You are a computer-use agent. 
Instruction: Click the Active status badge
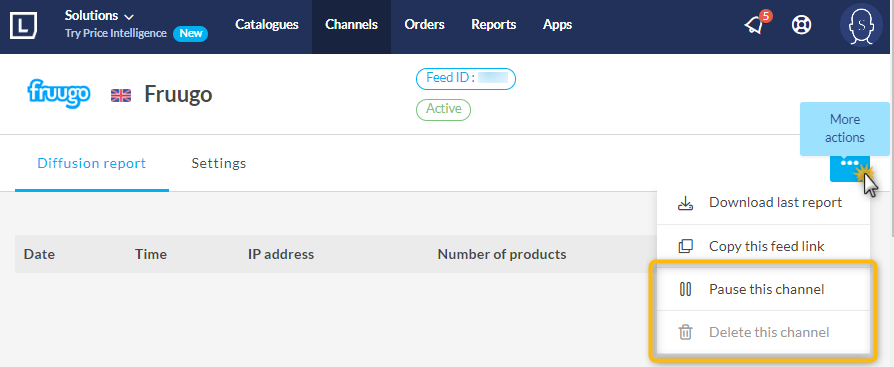click(x=444, y=109)
